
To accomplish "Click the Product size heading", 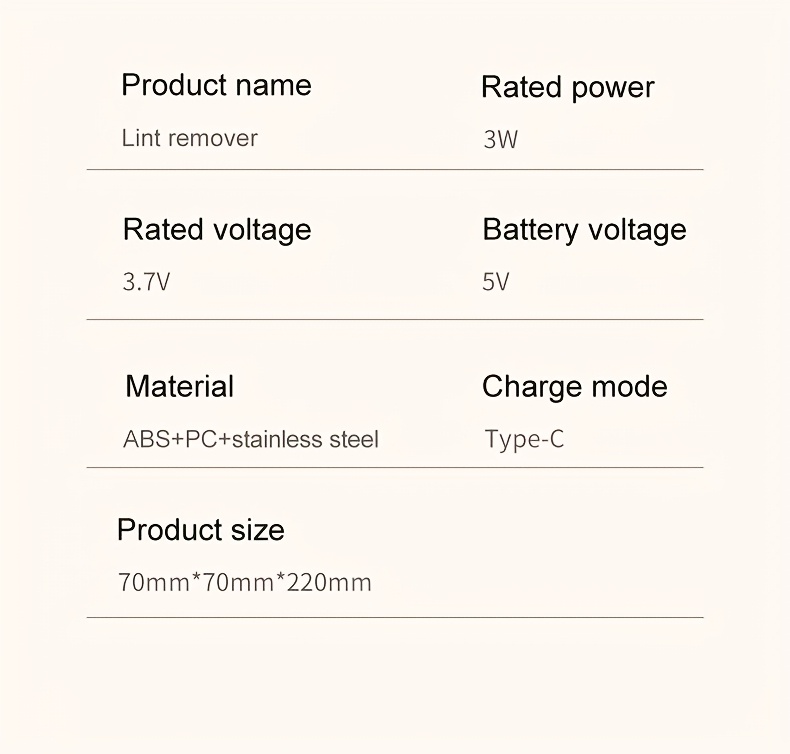I will pyautogui.click(x=200, y=530).
